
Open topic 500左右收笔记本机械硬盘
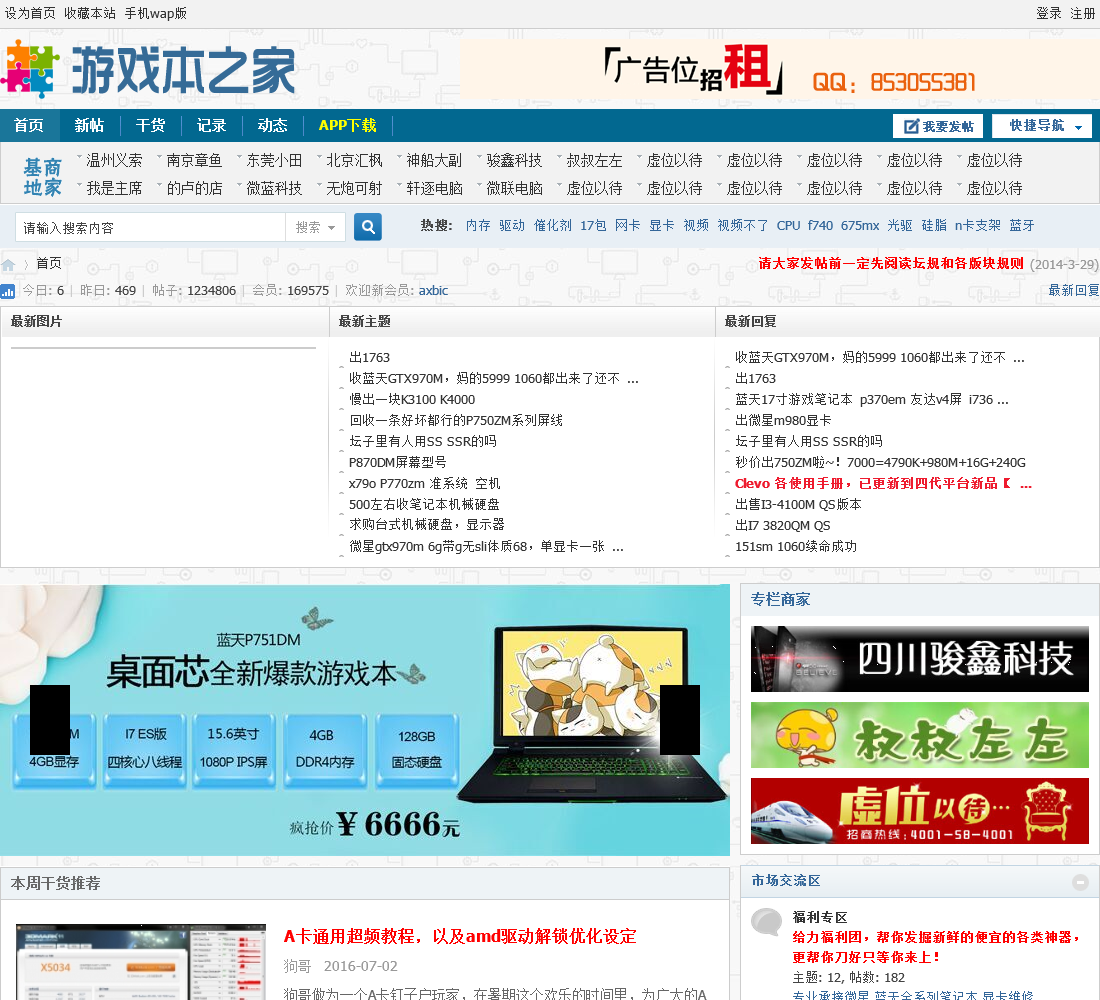coord(424,505)
